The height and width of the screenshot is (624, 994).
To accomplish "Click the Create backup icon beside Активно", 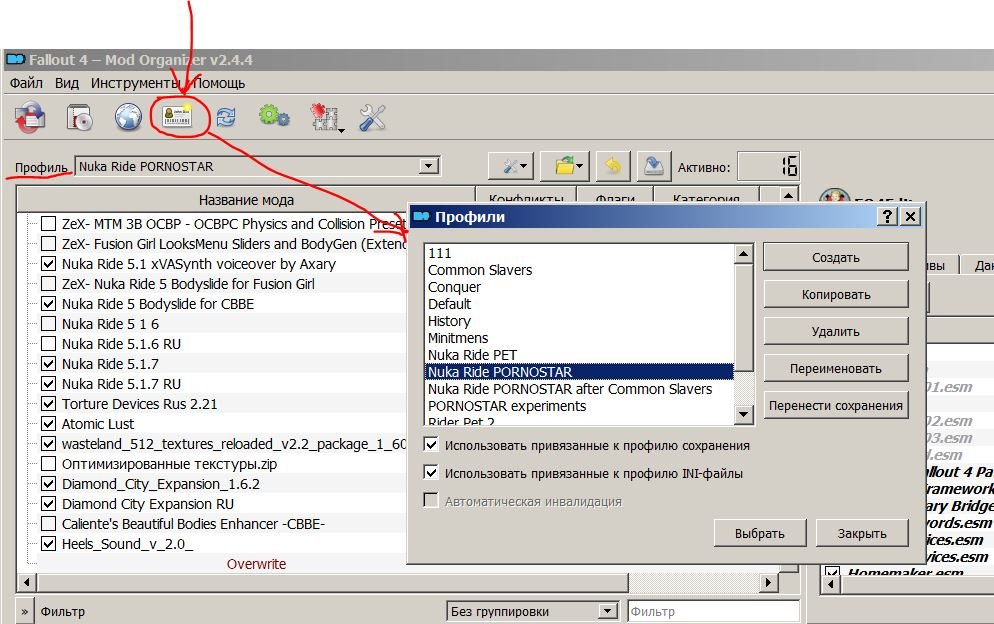I will [x=653, y=166].
